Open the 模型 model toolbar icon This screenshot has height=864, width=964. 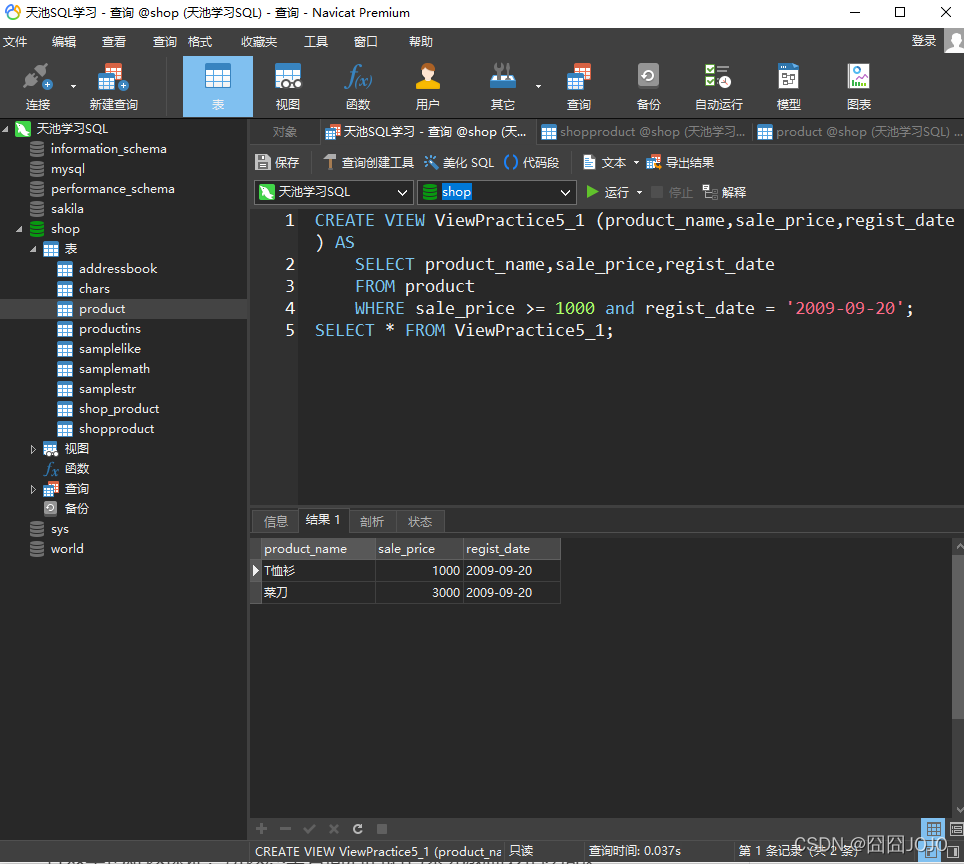(788, 86)
